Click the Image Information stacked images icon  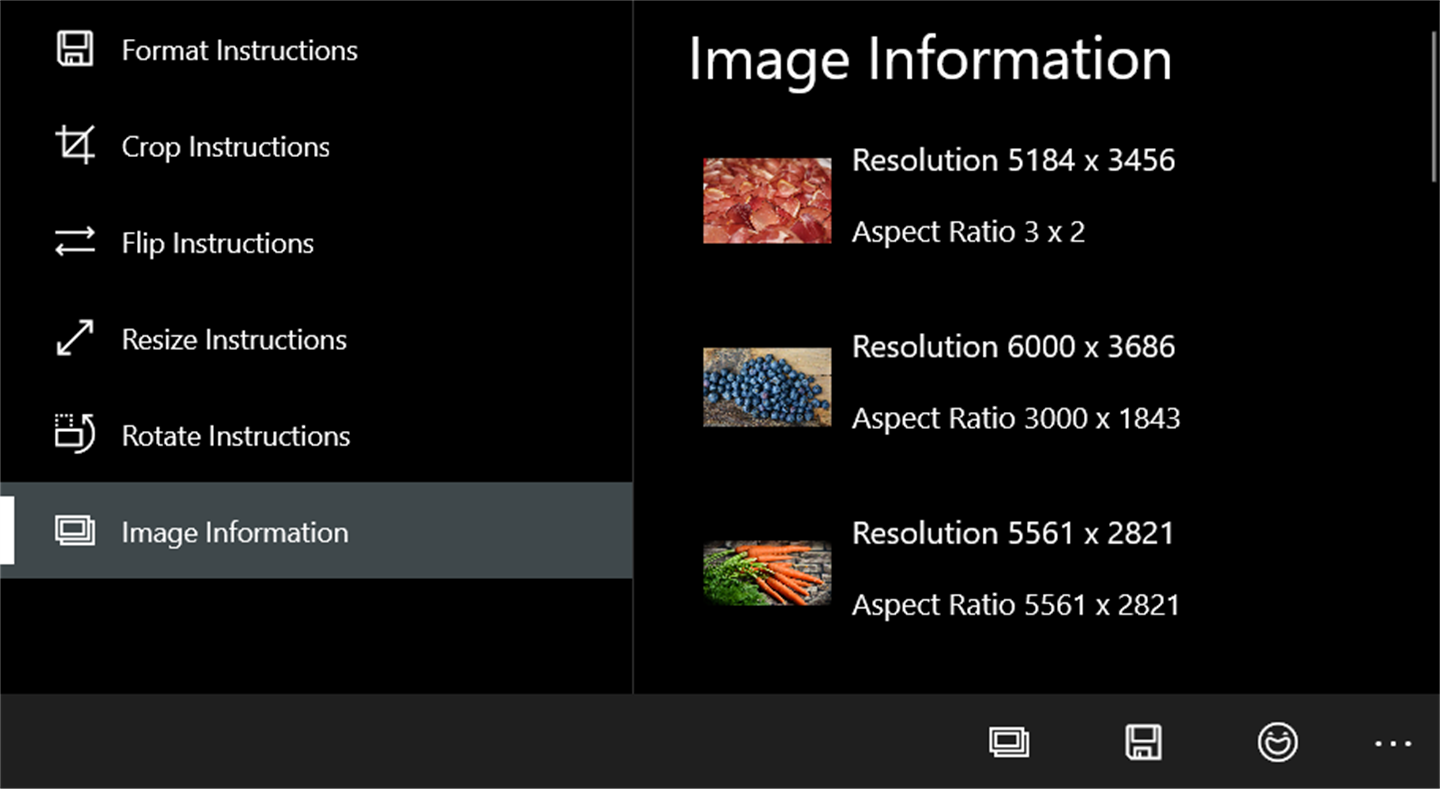[75, 531]
